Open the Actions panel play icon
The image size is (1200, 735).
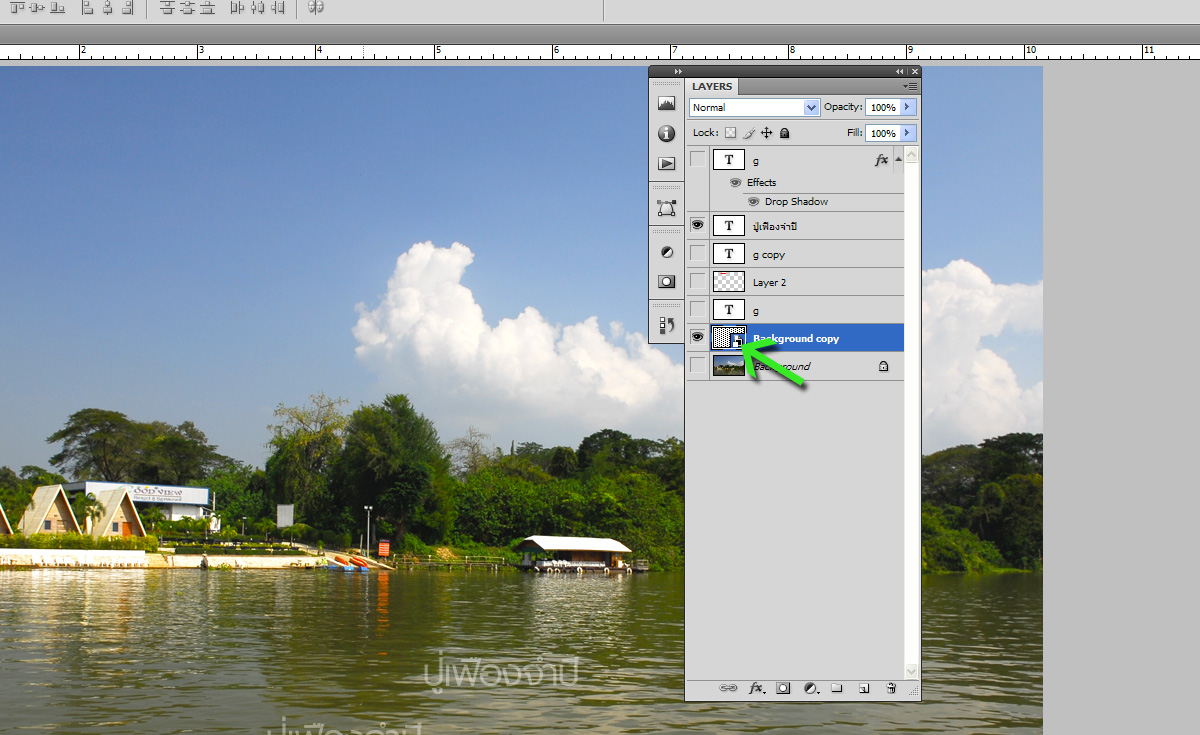click(666, 164)
